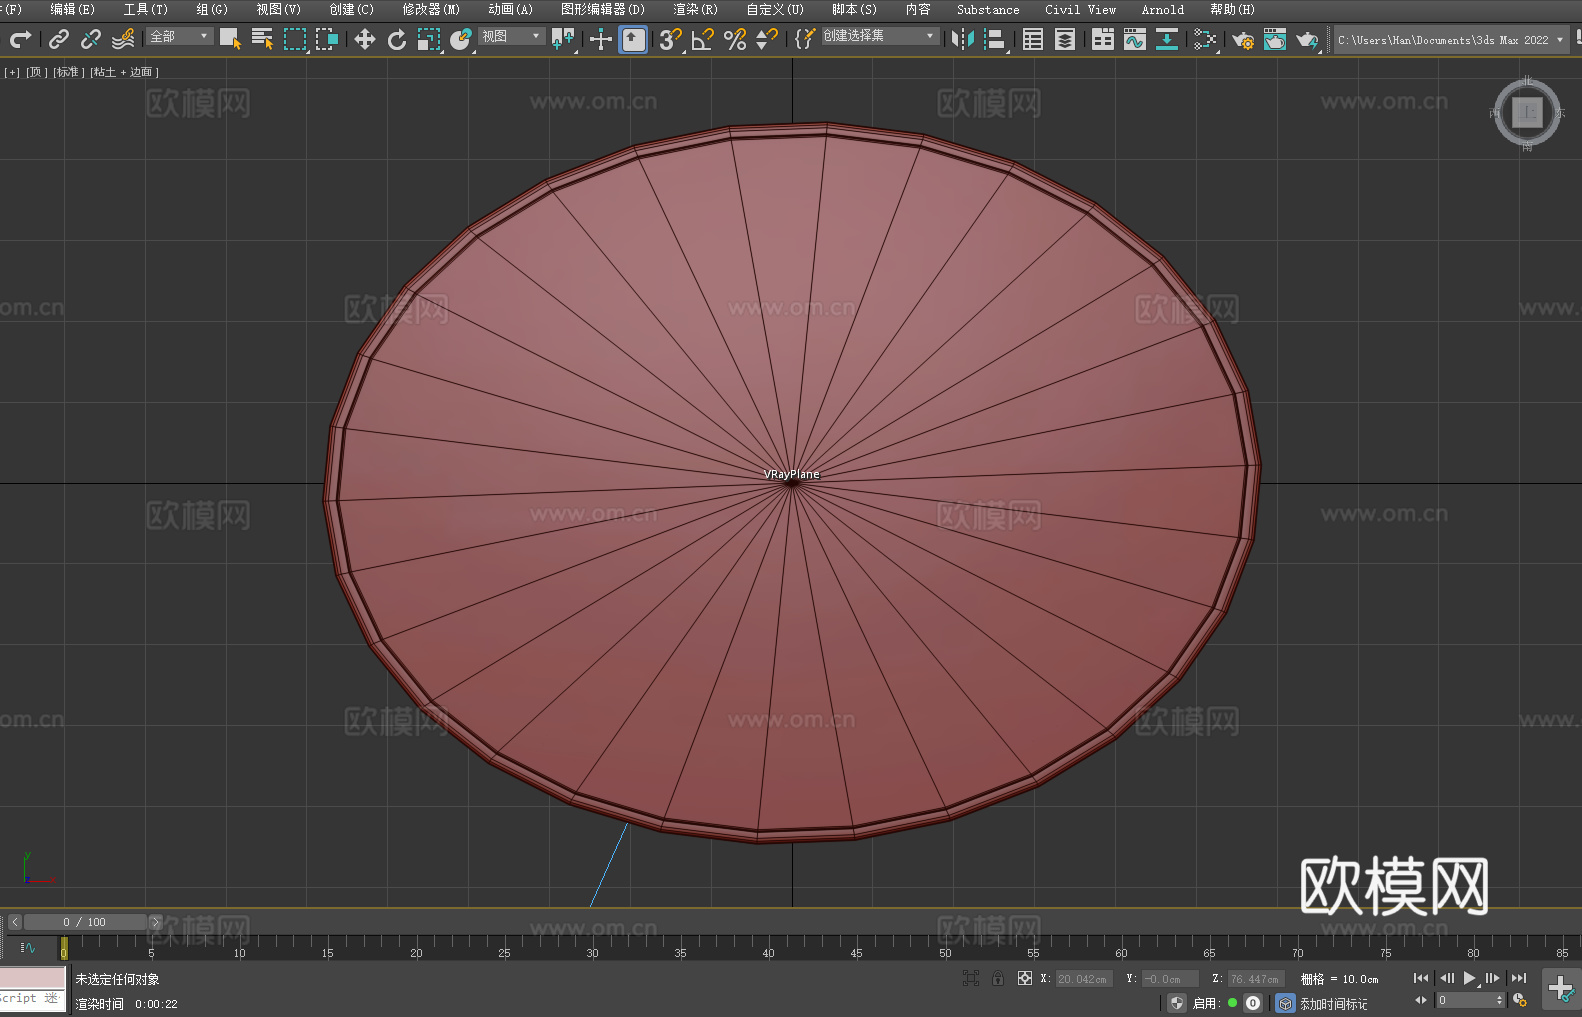Click the [顶] viewport view label
The image size is (1582, 1017).
(35, 72)
